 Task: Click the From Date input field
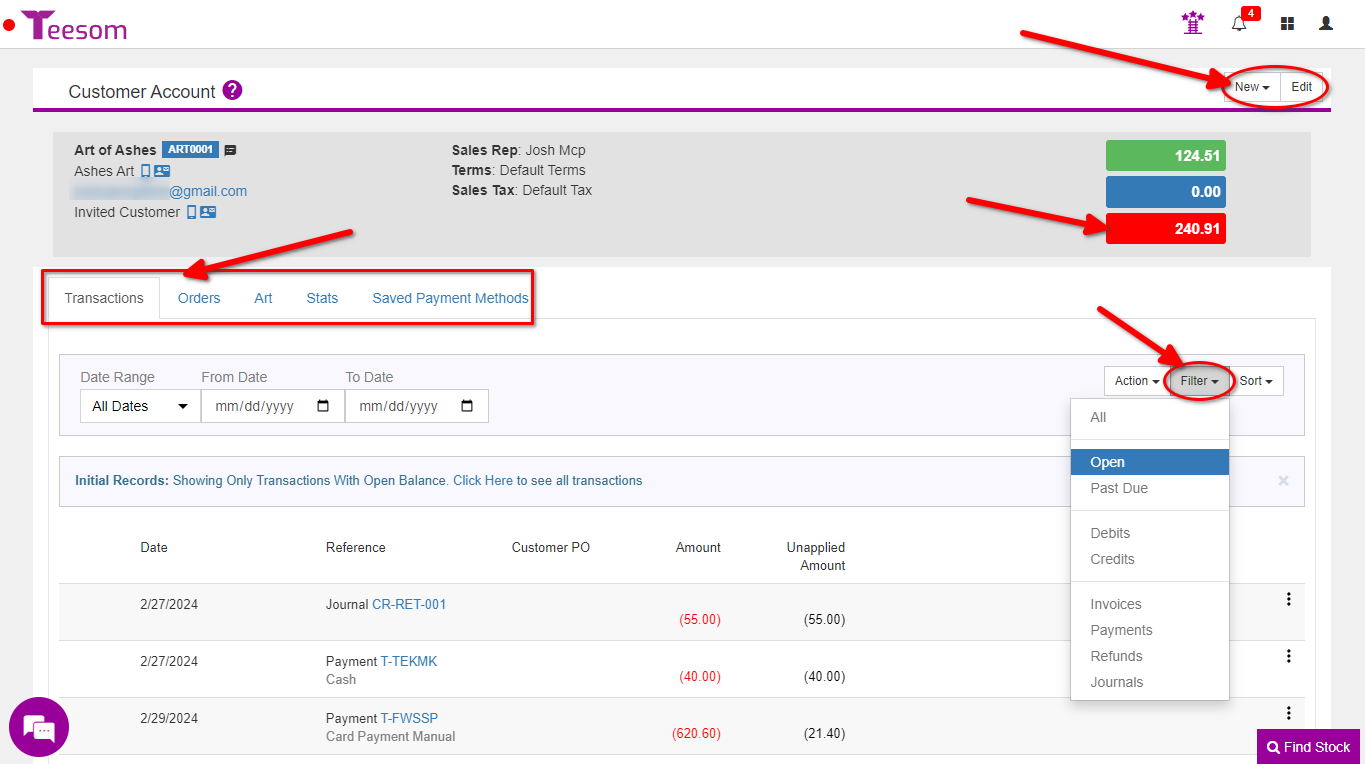[260, 406]
